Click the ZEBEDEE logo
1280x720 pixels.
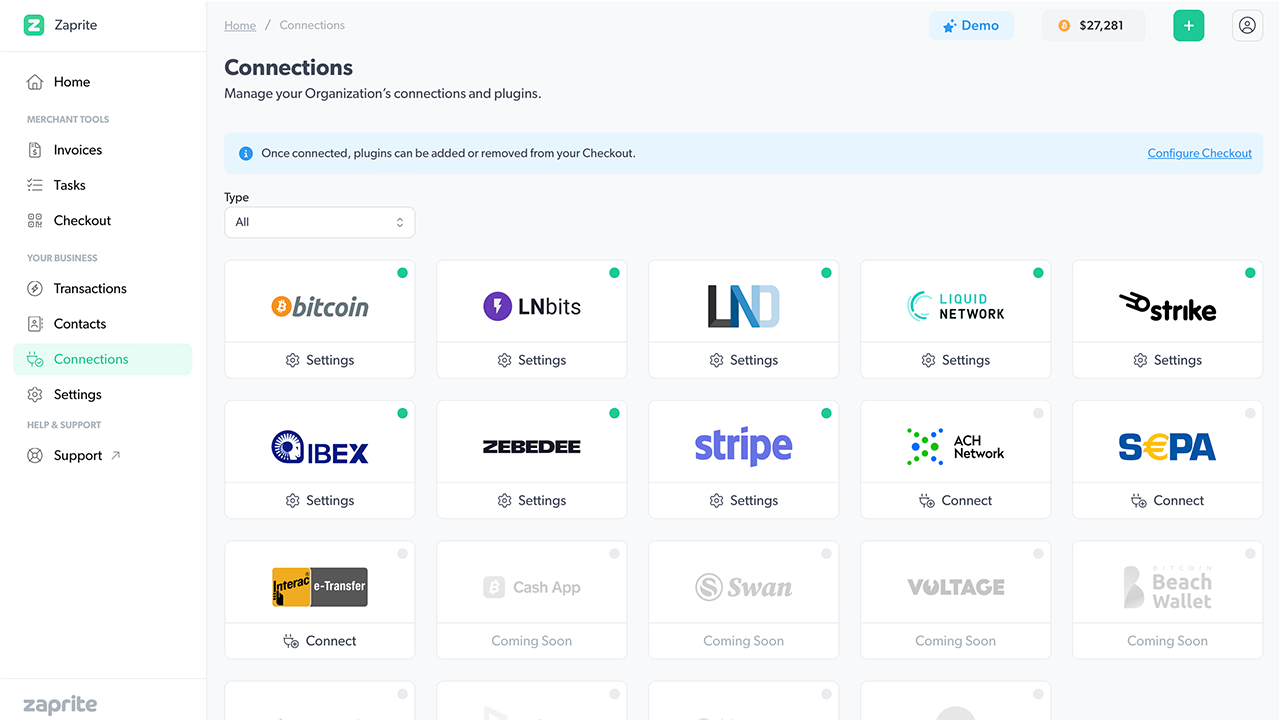point(532,447)
